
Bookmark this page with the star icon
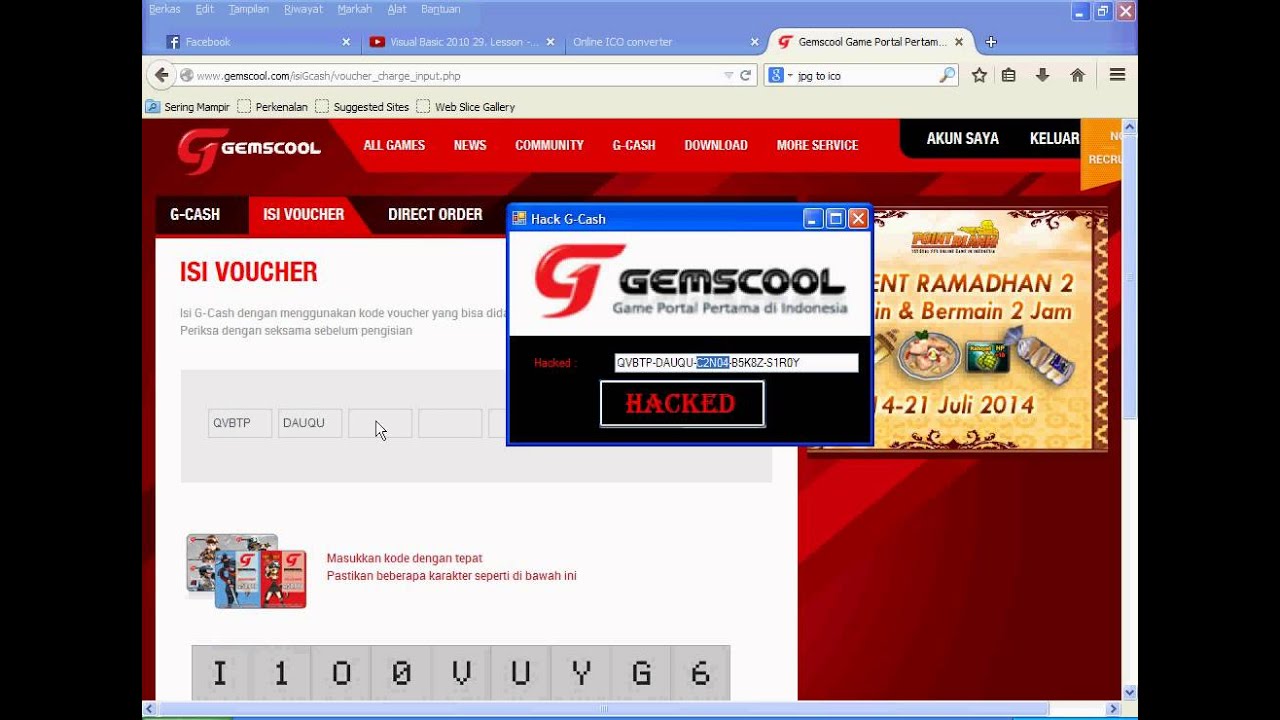(979, 75)
